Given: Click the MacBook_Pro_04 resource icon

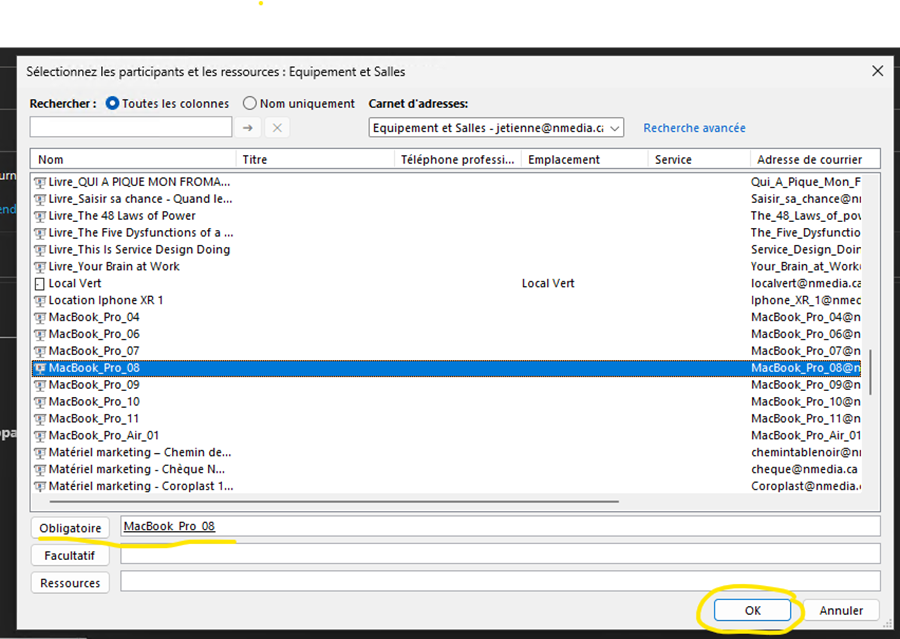Looking at the screenshot, I should pyautogui.click(x=40, y=318).
